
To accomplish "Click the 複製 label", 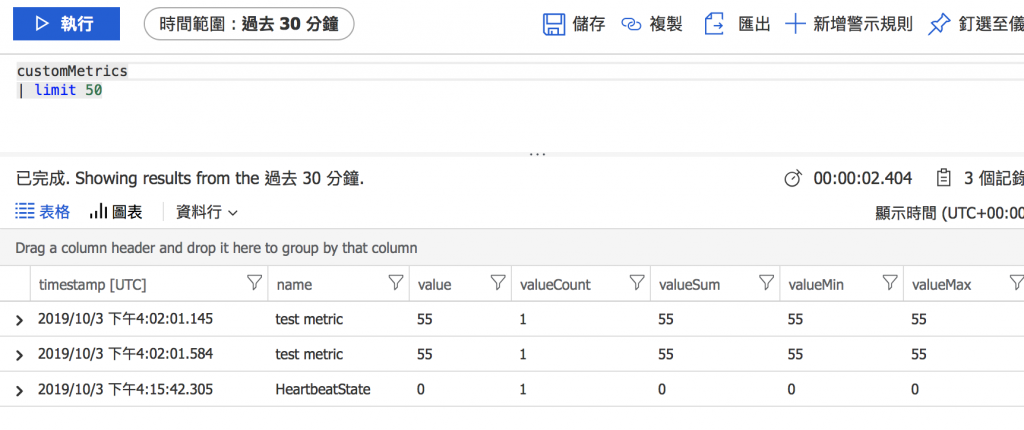I will pos(665,25).
